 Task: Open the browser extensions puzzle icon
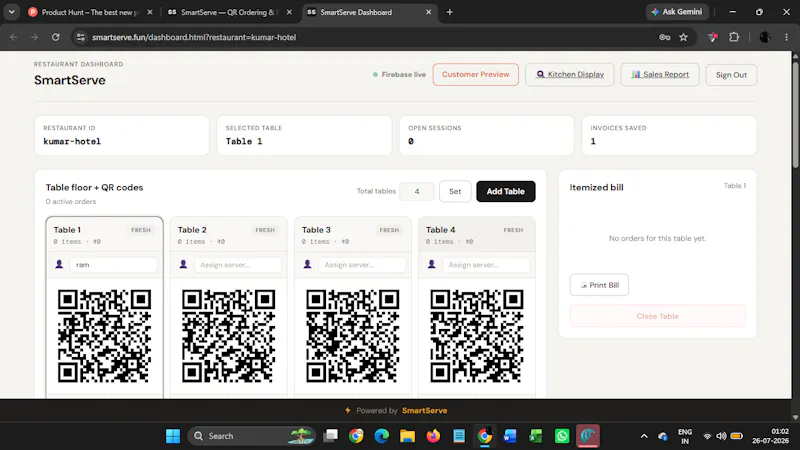(734, 37)
